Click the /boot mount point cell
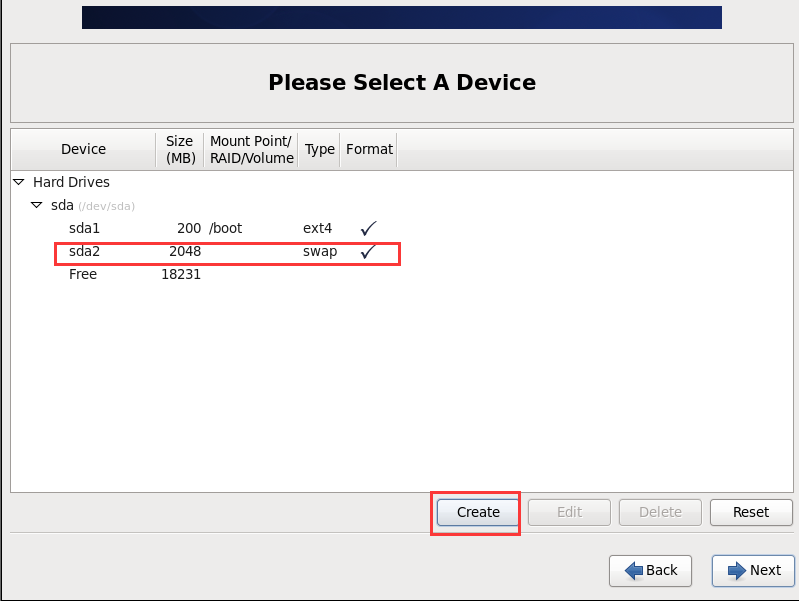Screen dimensions: 799x601 click(x=225, y=228)
